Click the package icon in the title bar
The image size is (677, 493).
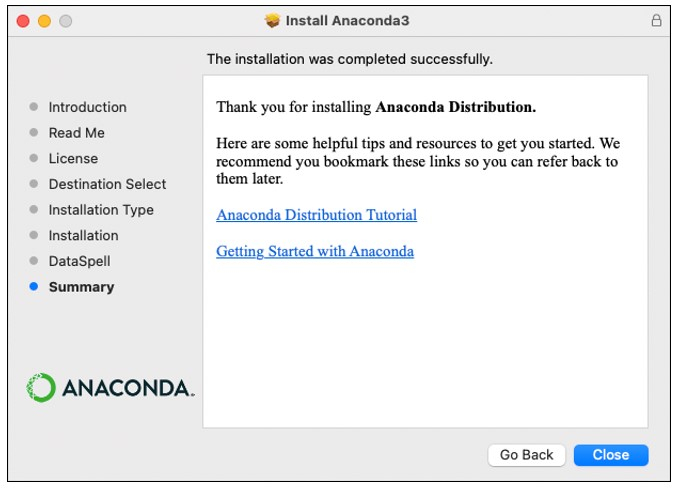pyautogui.click(x=272, y=20)
